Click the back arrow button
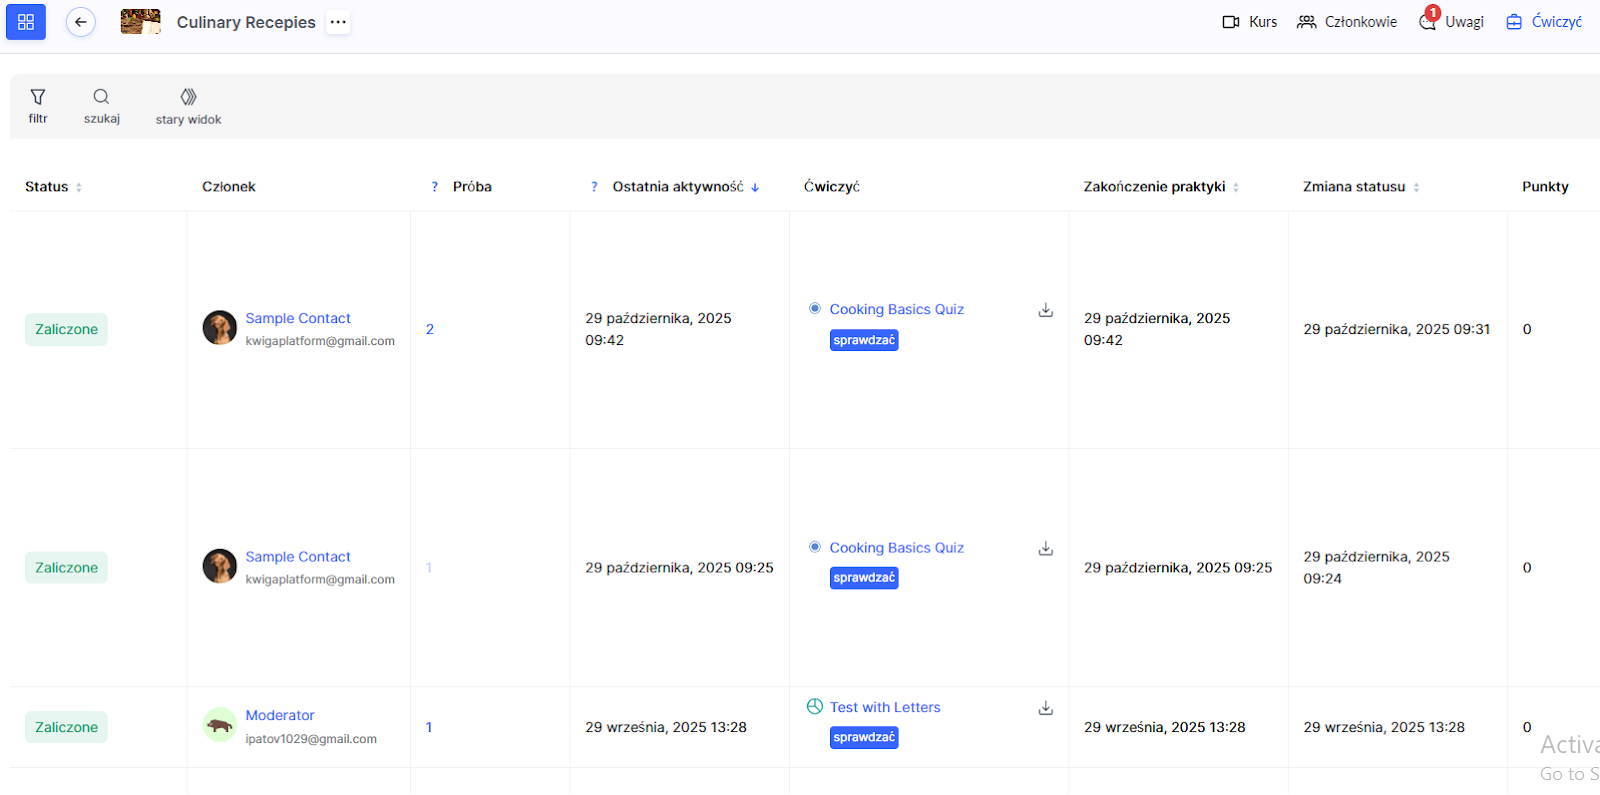The height and width of the screenshot is (795, 1600). [81, 22]
